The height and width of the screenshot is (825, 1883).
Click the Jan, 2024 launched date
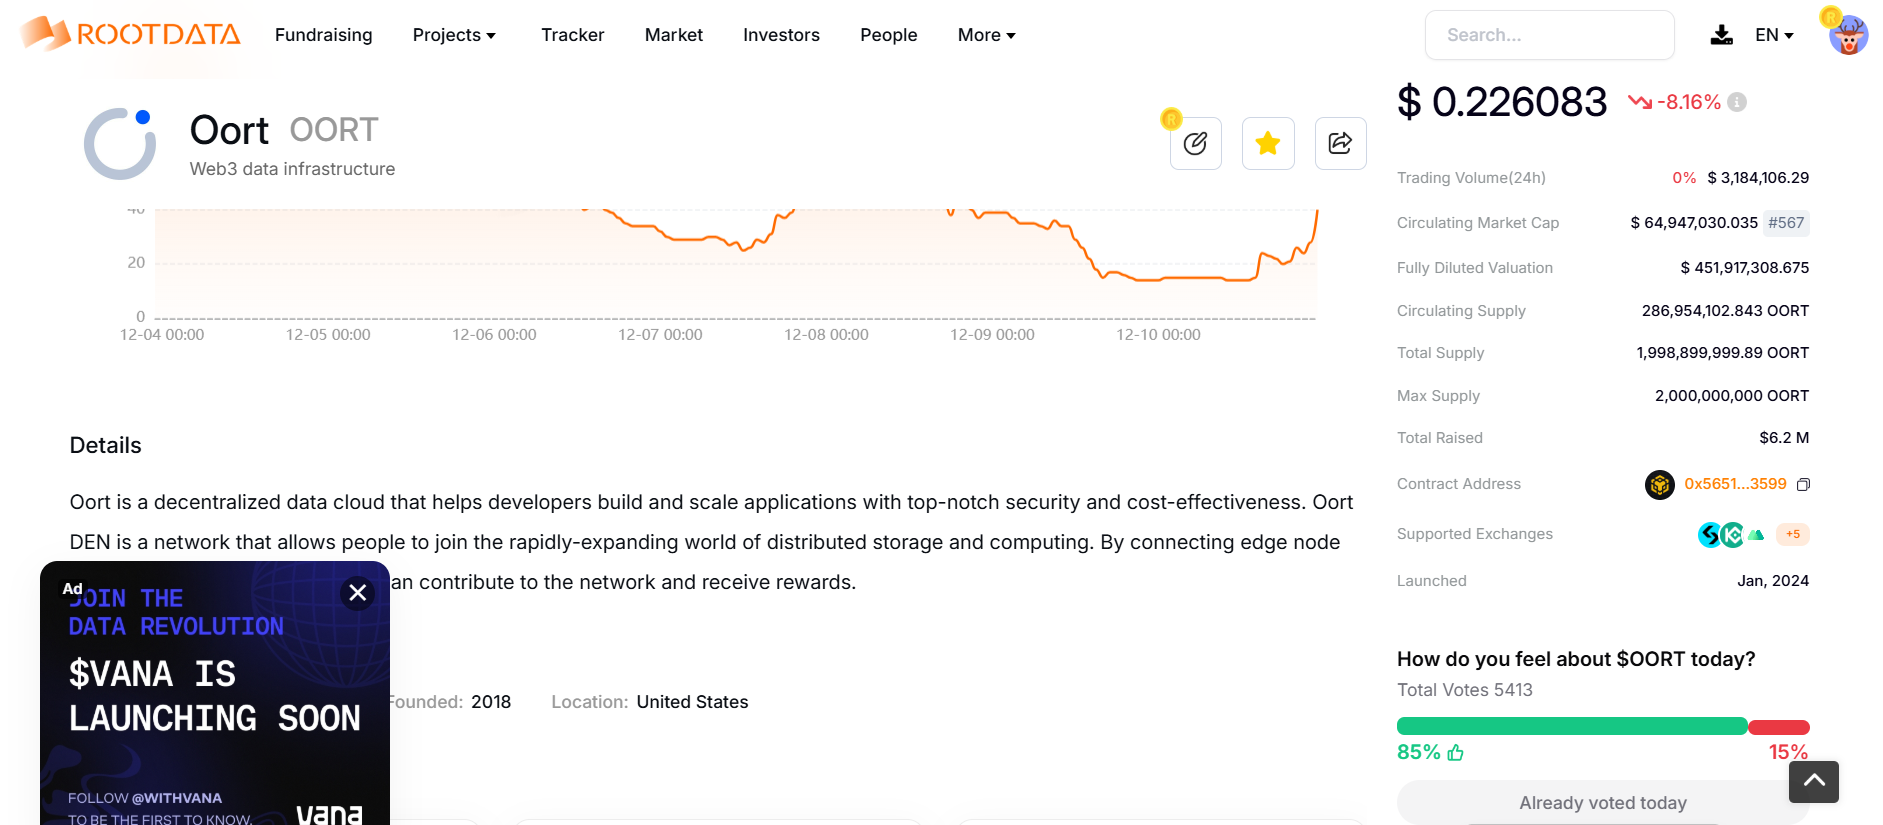(x=1773, y=581)
